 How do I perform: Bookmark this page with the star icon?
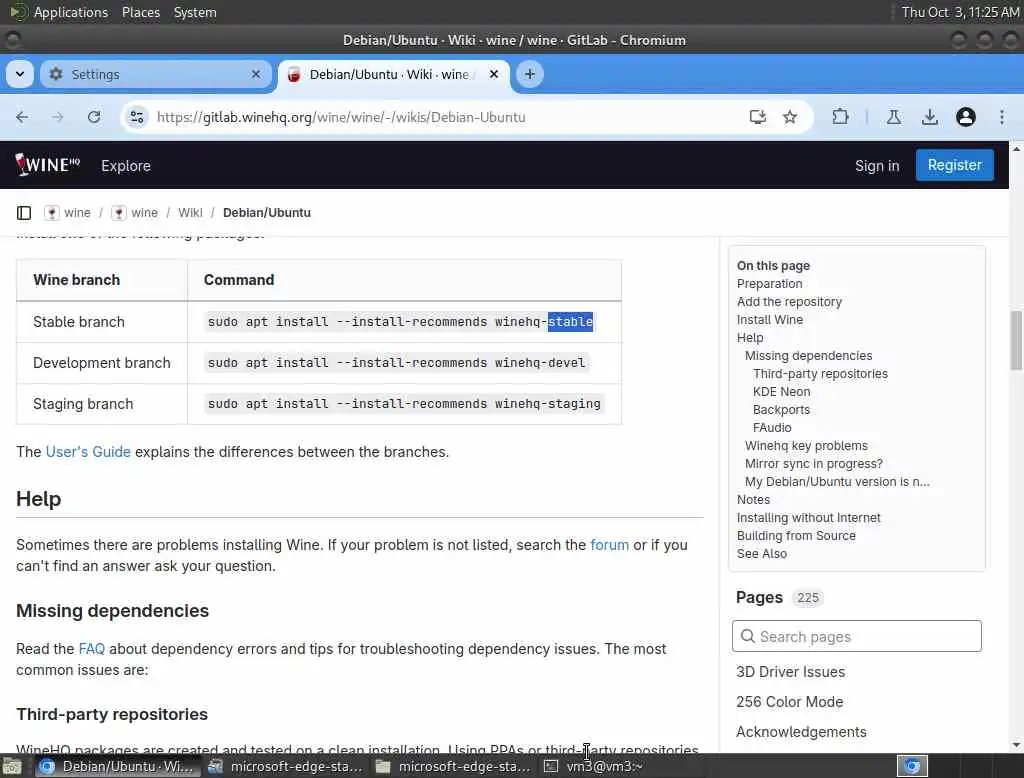(790, 118)
